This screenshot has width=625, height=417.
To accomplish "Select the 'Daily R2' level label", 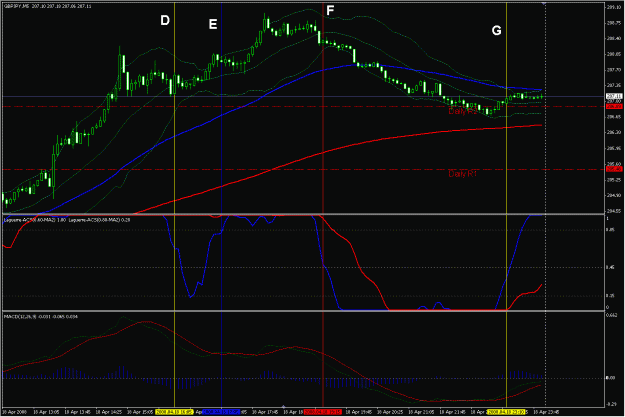I will click(x=462, y=111).
